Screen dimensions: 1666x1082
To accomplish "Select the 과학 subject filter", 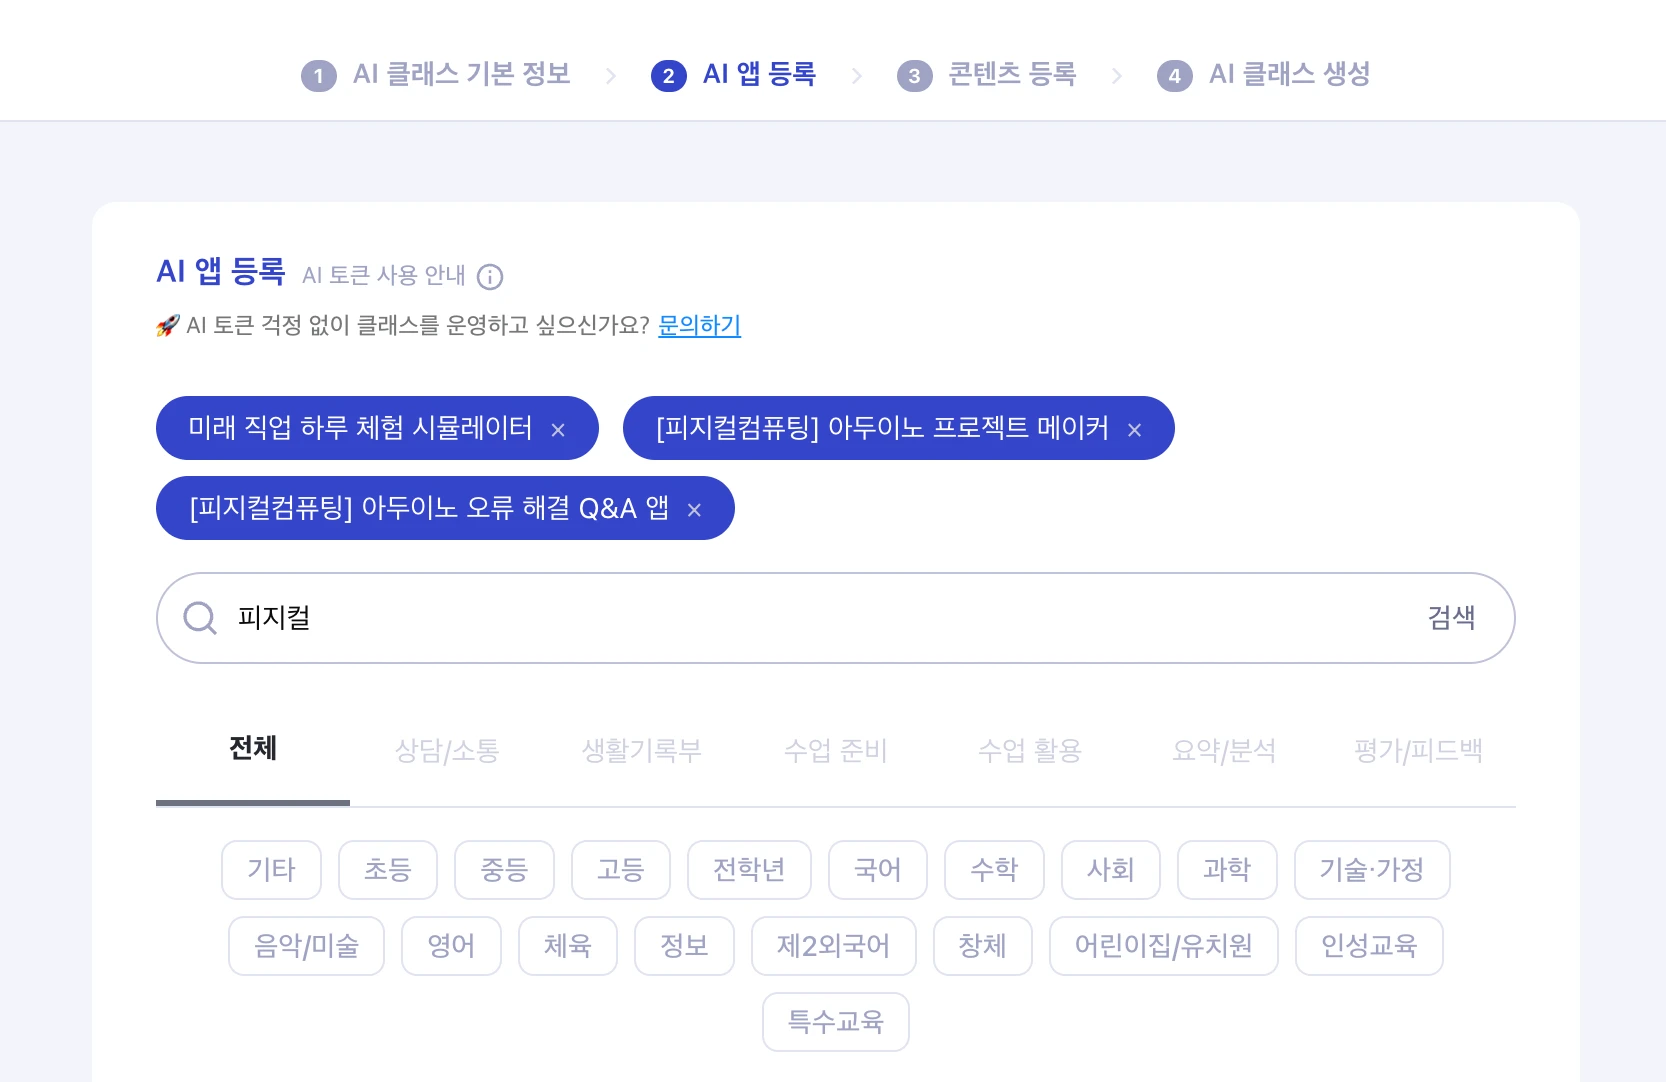I will 1227,870.
